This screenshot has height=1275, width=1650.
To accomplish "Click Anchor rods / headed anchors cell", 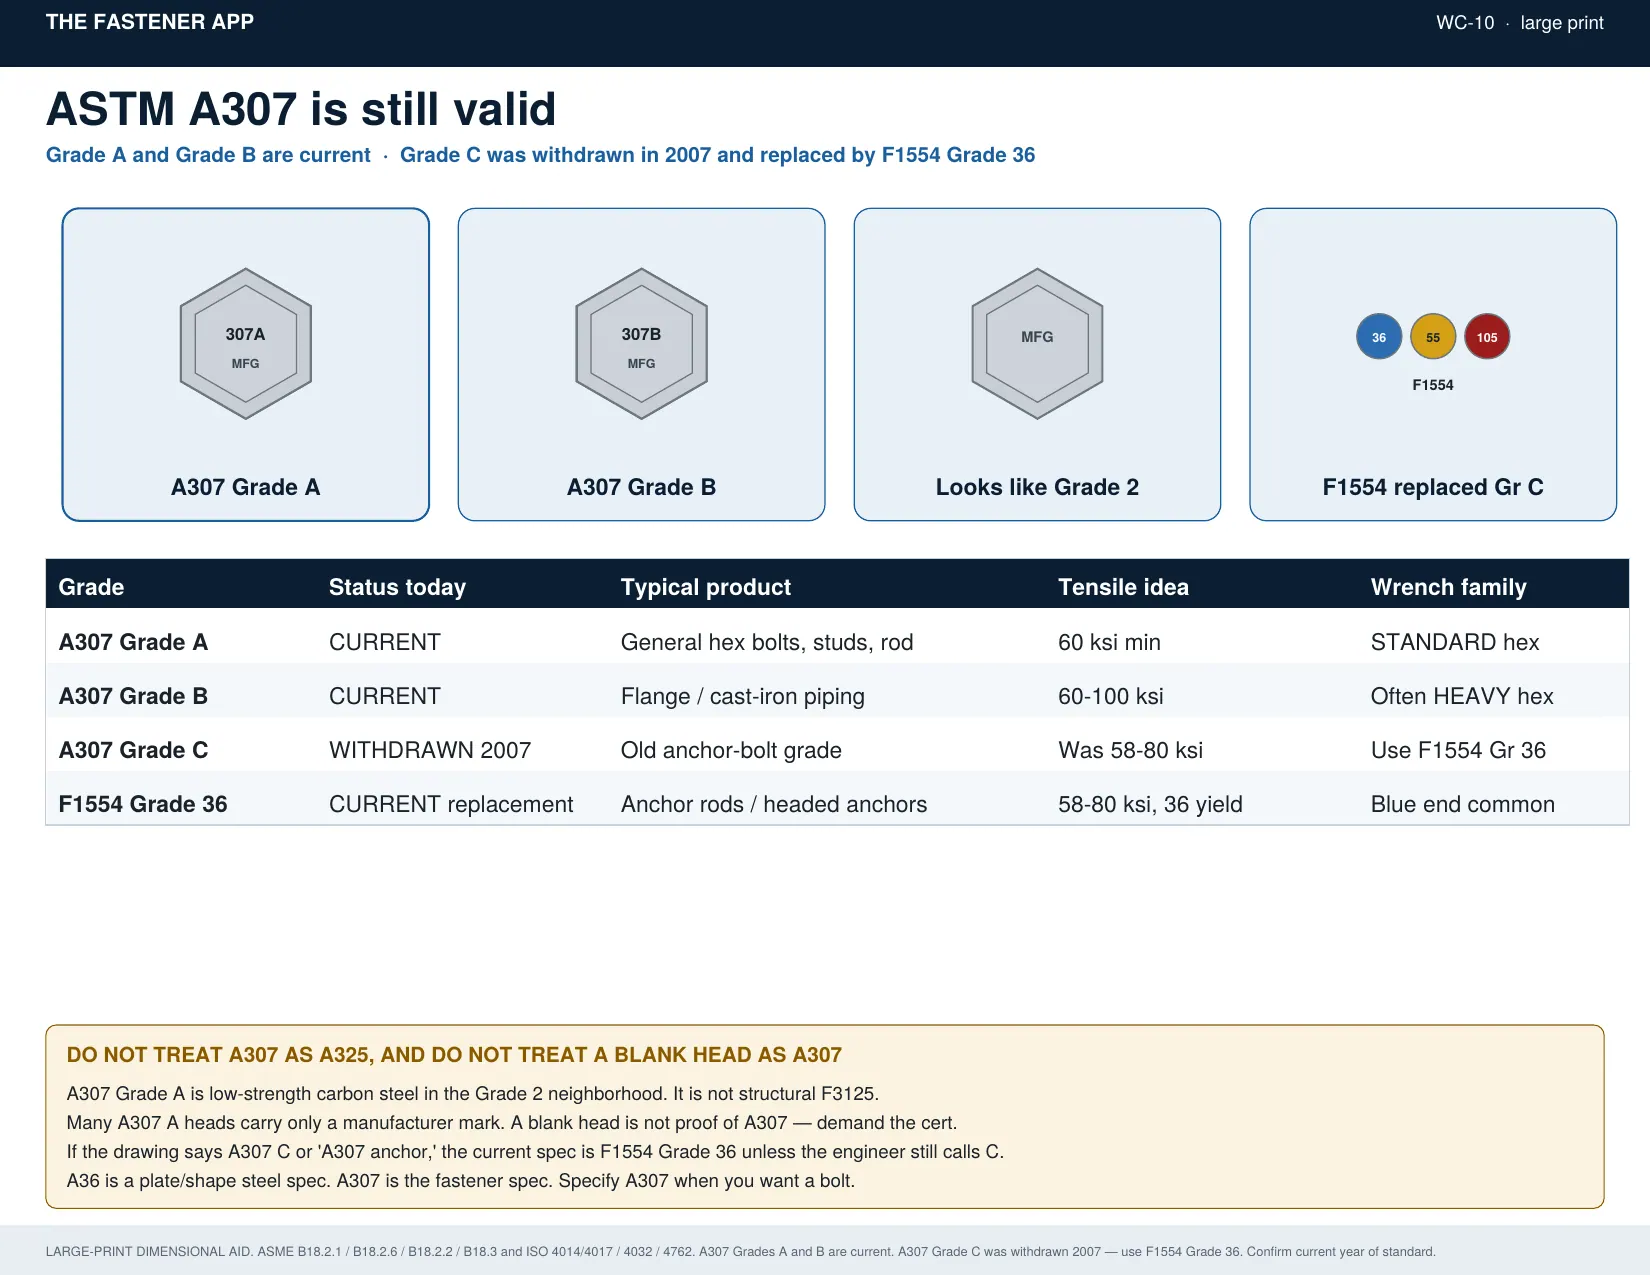I will (x=774, y=804).
